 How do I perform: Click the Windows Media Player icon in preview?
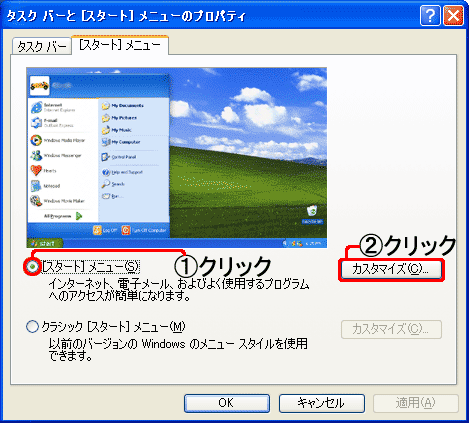[36, 140]
